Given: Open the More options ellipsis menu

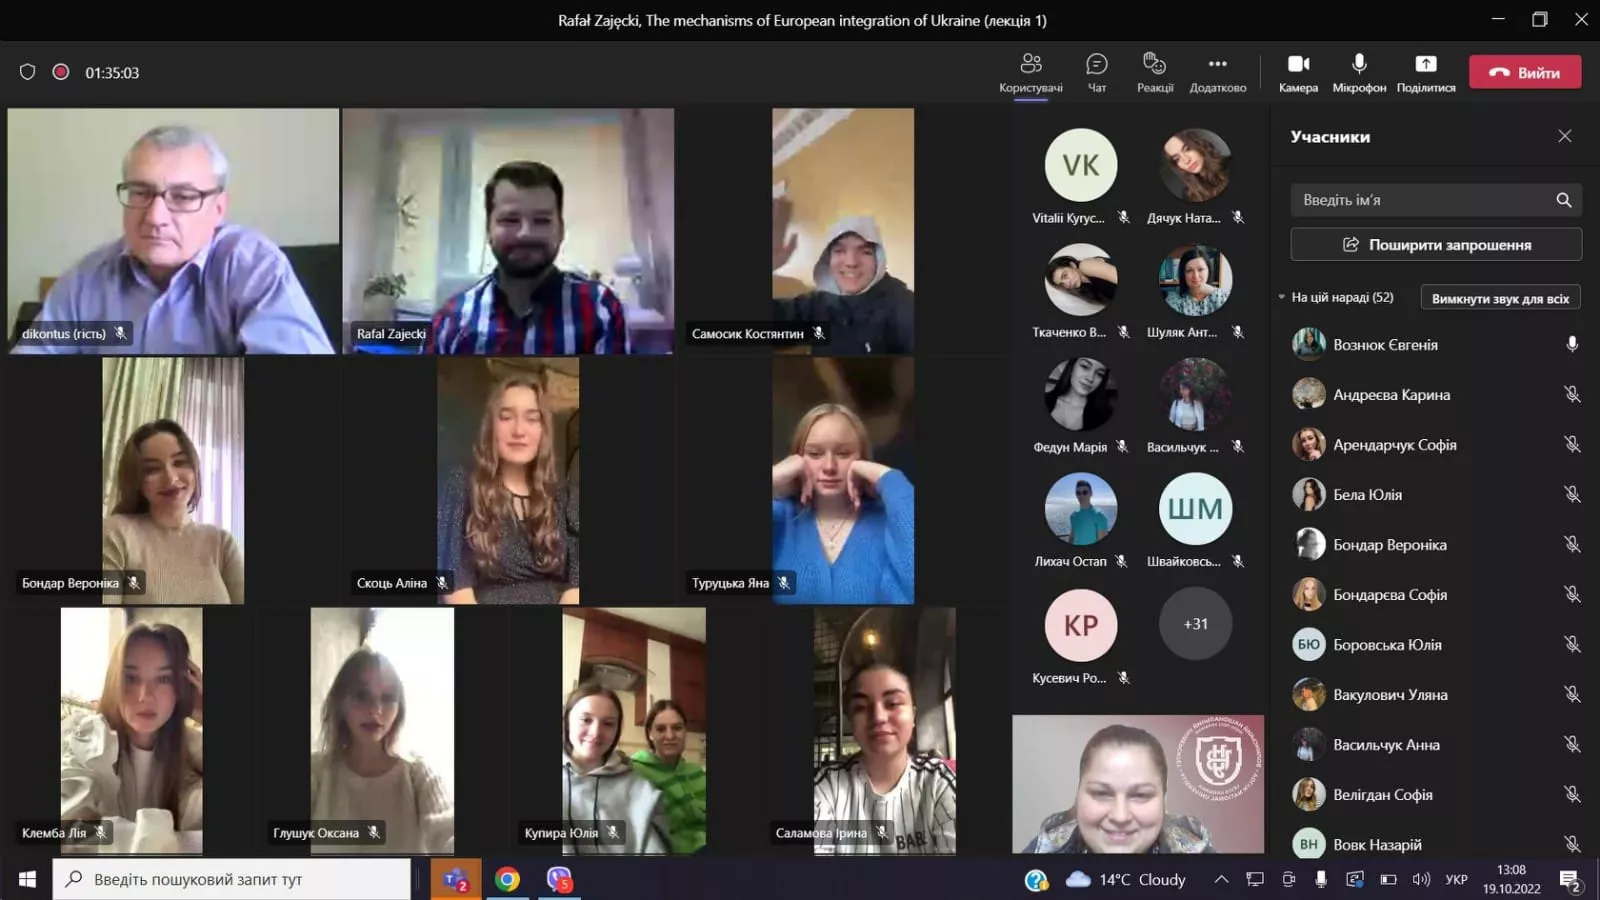Looking at the screenshot, I should click(x=1217, y=65).
